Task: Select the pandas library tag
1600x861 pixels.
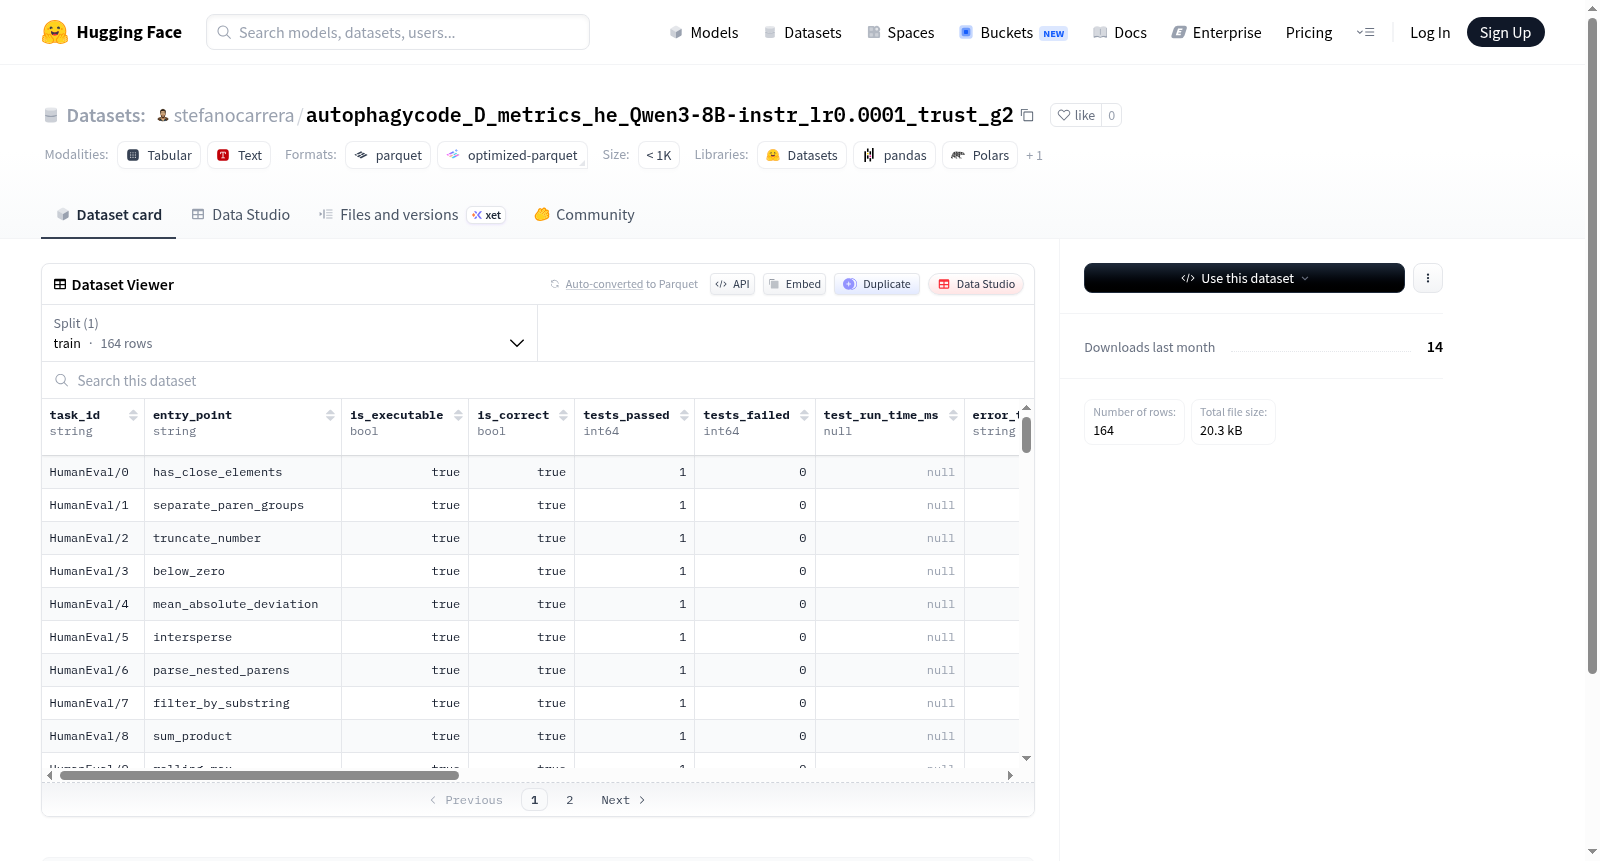Action: 895,155
